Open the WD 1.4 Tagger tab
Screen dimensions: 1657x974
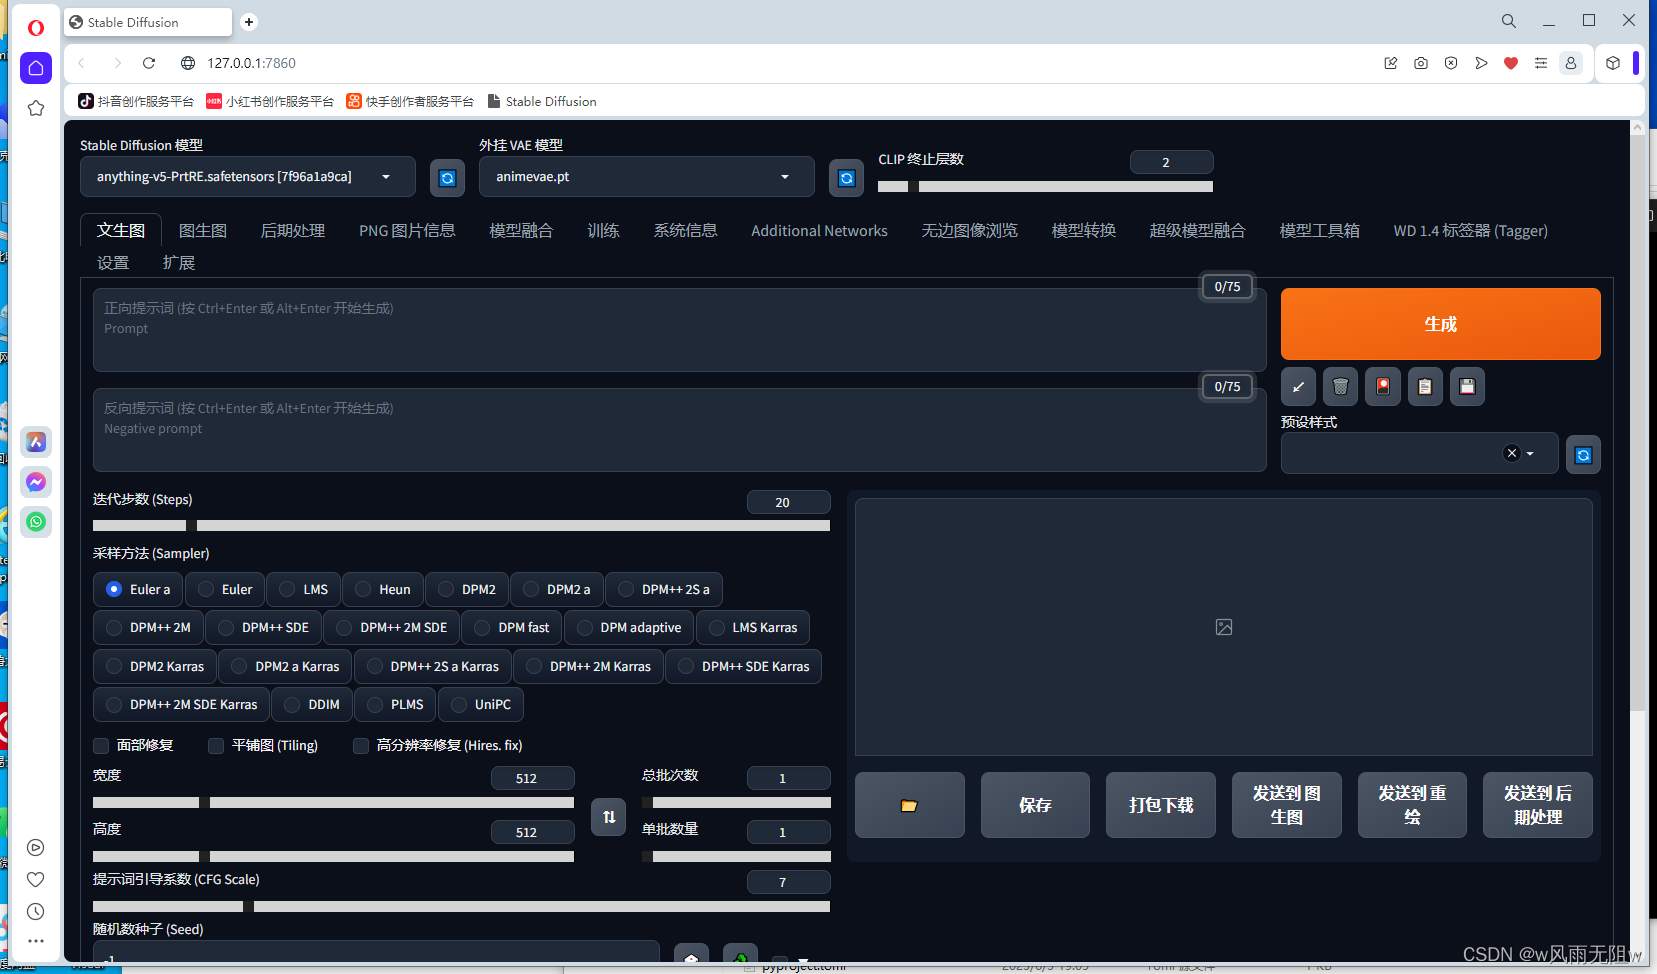pyautogui.click(x=1470, y=231)
